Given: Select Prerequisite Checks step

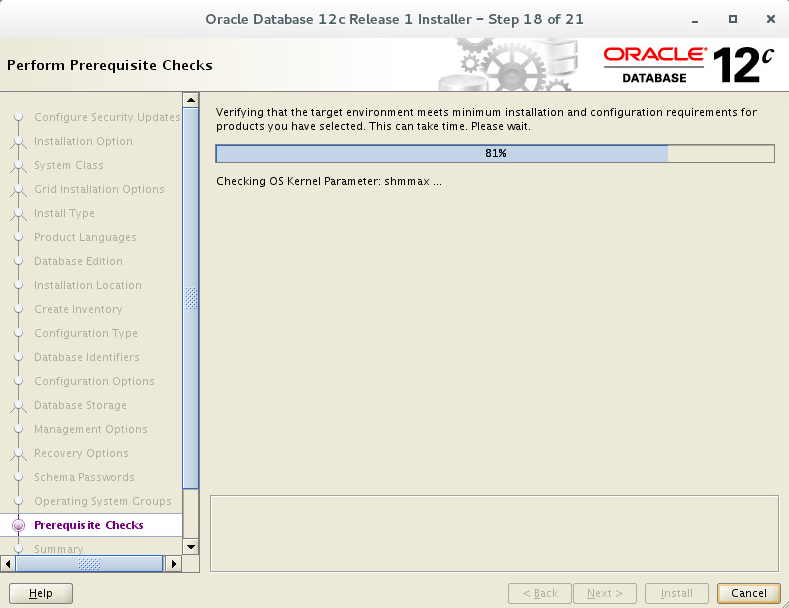Looking at the screenshot, I should [89, 525].
